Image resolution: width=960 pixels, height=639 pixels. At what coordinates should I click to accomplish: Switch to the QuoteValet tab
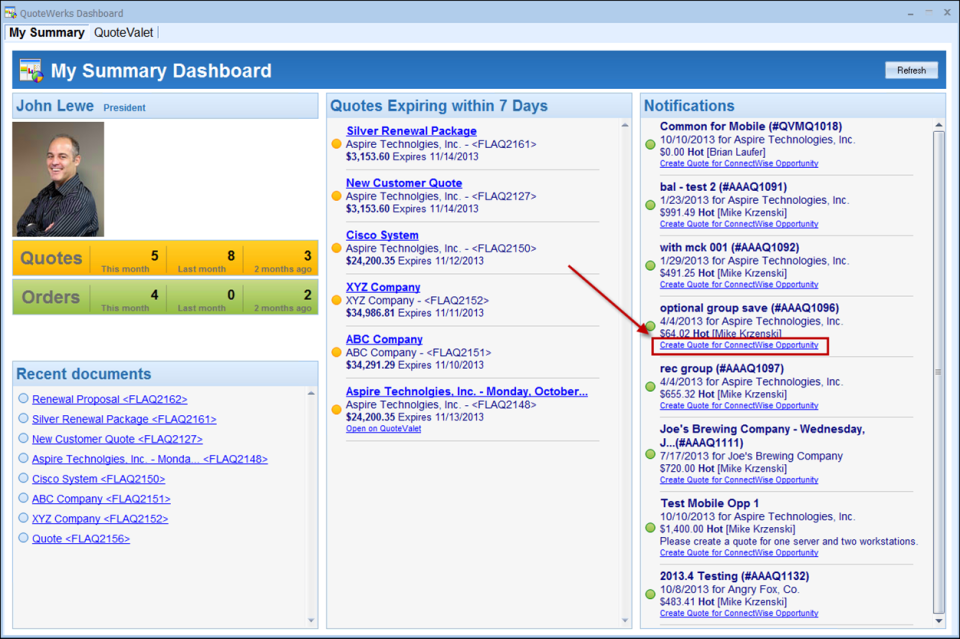123,32
